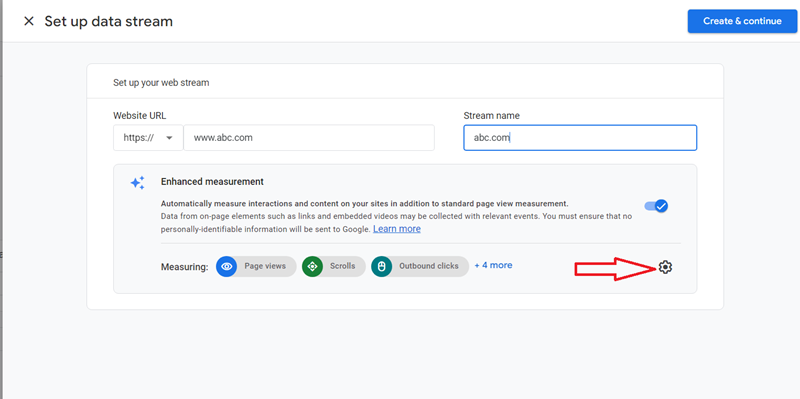The width and height of the screenshot is (800, 399).
Task: Click the Stream name input field
Action: pos(580,138)
